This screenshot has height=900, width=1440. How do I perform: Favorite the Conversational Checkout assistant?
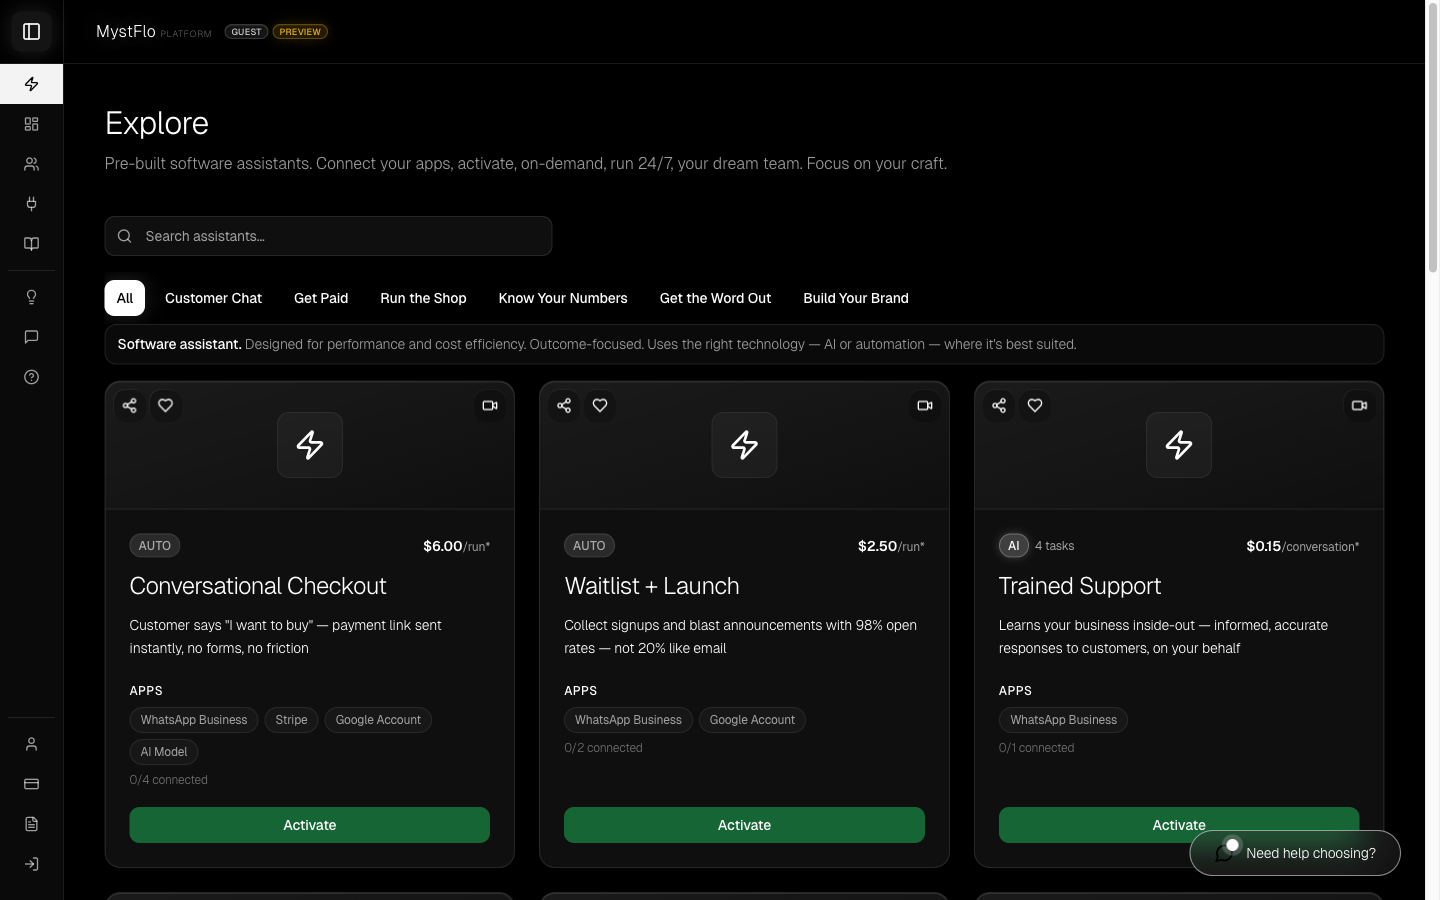(165, 406)
